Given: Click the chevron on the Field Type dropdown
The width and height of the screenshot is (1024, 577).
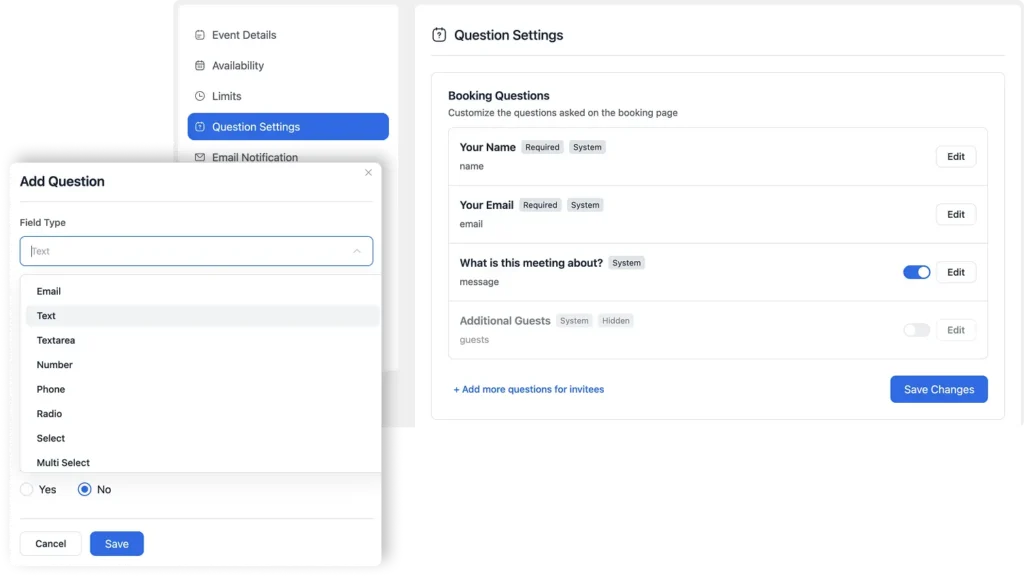Looking at the screenshot, I should coord(359,251).
